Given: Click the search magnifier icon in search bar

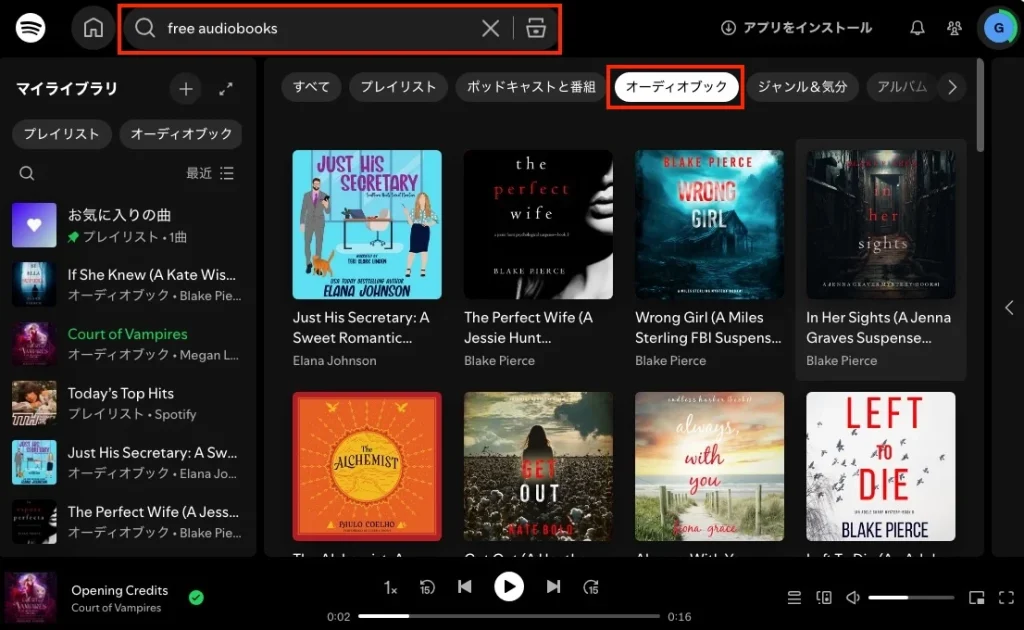Looking at the screenshot, I should pyautogui.click(x=145, y=28).
